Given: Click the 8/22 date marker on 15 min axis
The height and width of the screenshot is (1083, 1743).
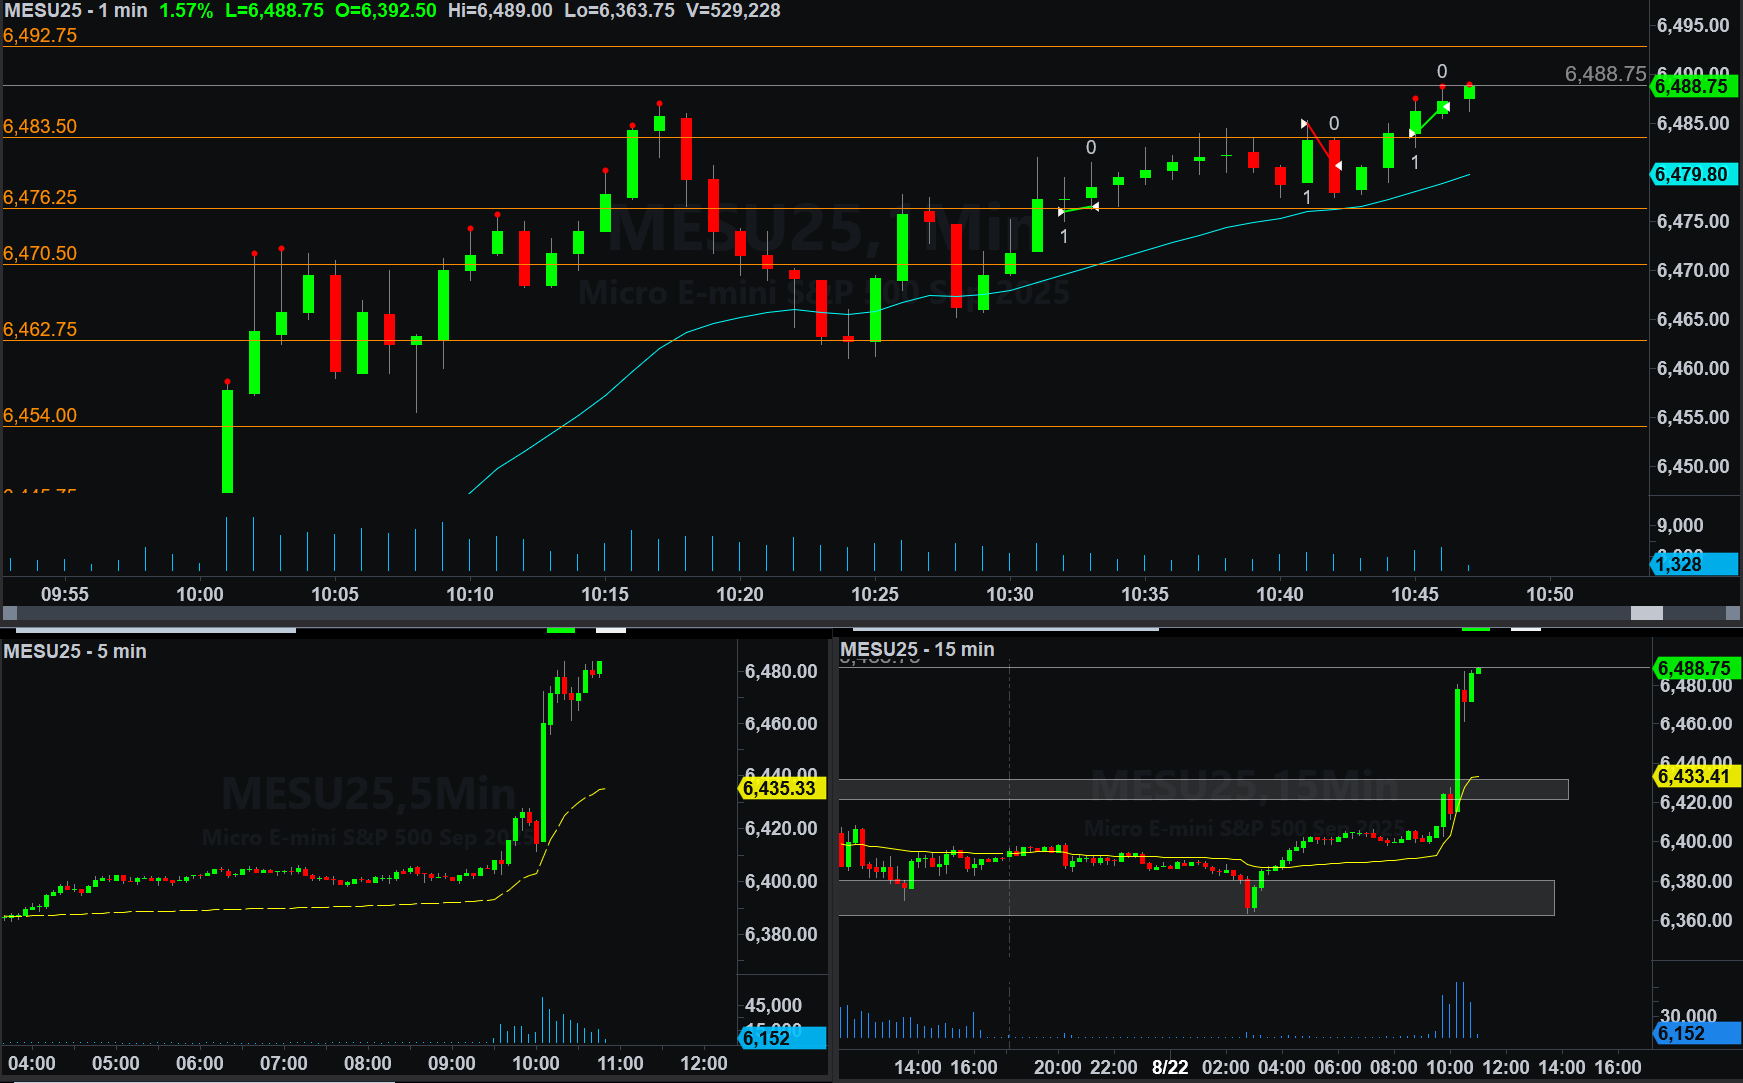Looking at the screenshot, I should pyautogui.click(x=1170, y=1067).
